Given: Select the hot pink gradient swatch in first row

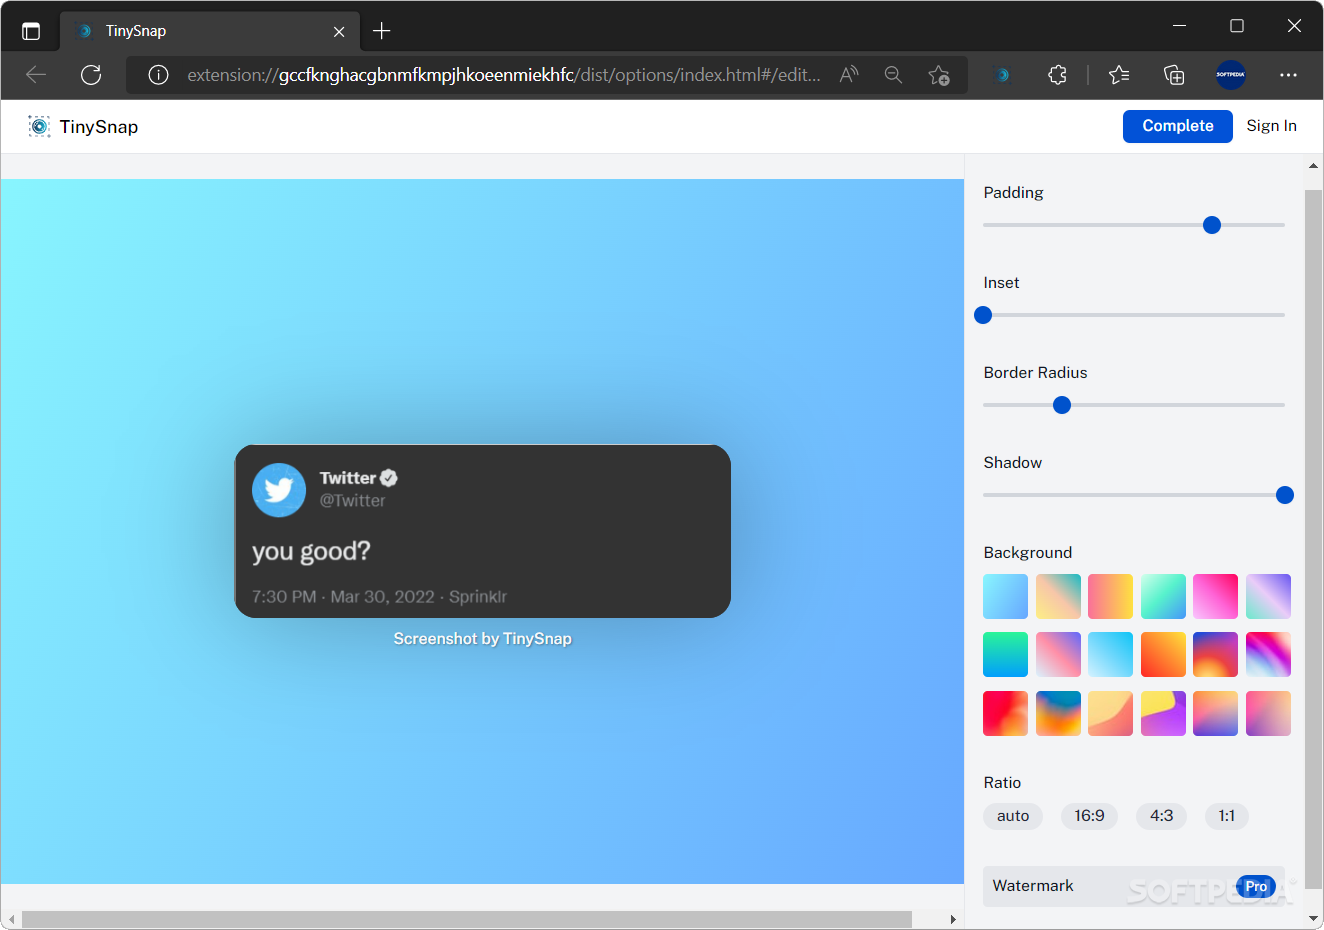Looking at the screenshot, I should click(1215, 597).
